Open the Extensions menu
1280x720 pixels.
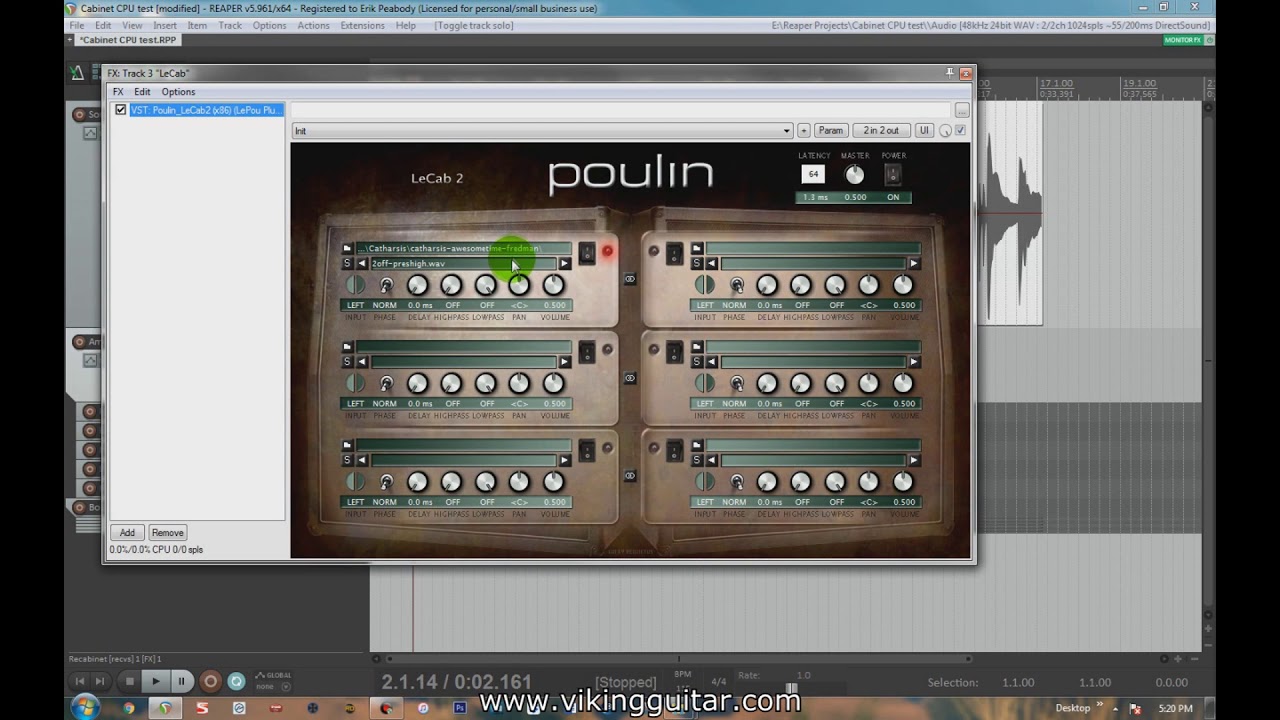(x=362, y=25)
